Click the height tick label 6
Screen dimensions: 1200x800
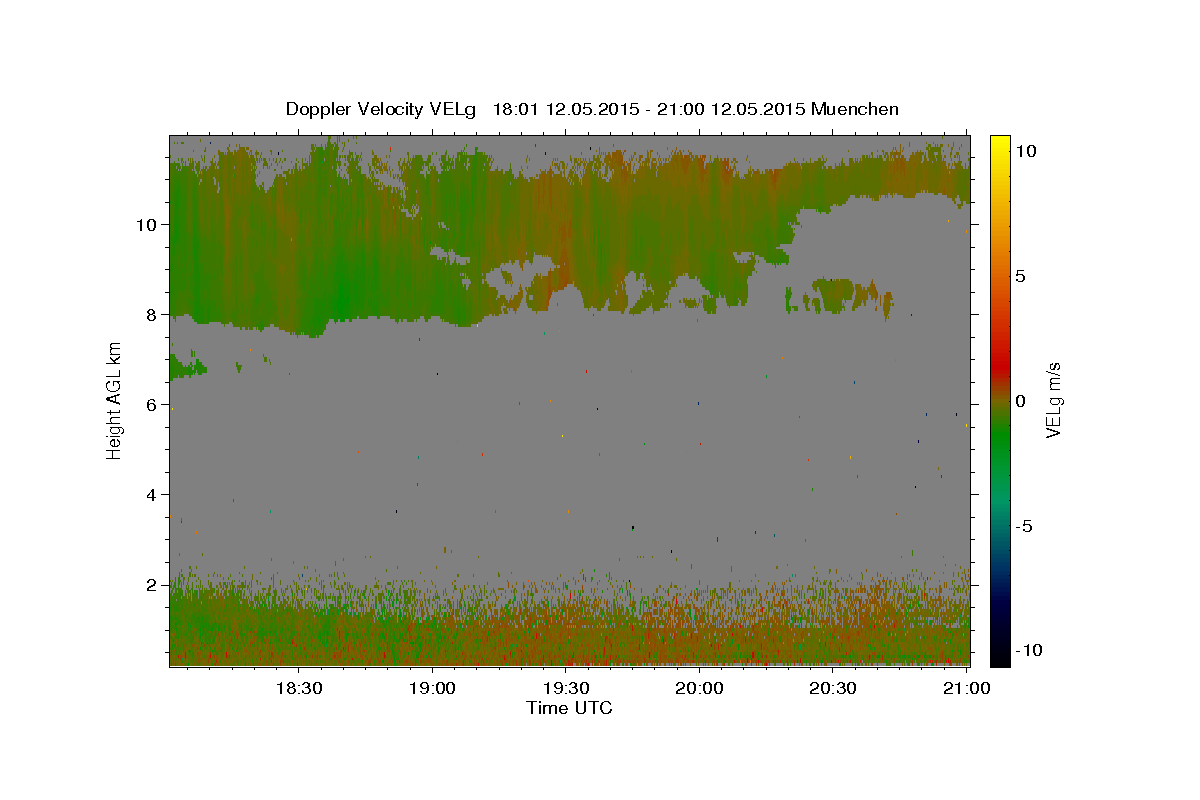(x=151, y=404)
